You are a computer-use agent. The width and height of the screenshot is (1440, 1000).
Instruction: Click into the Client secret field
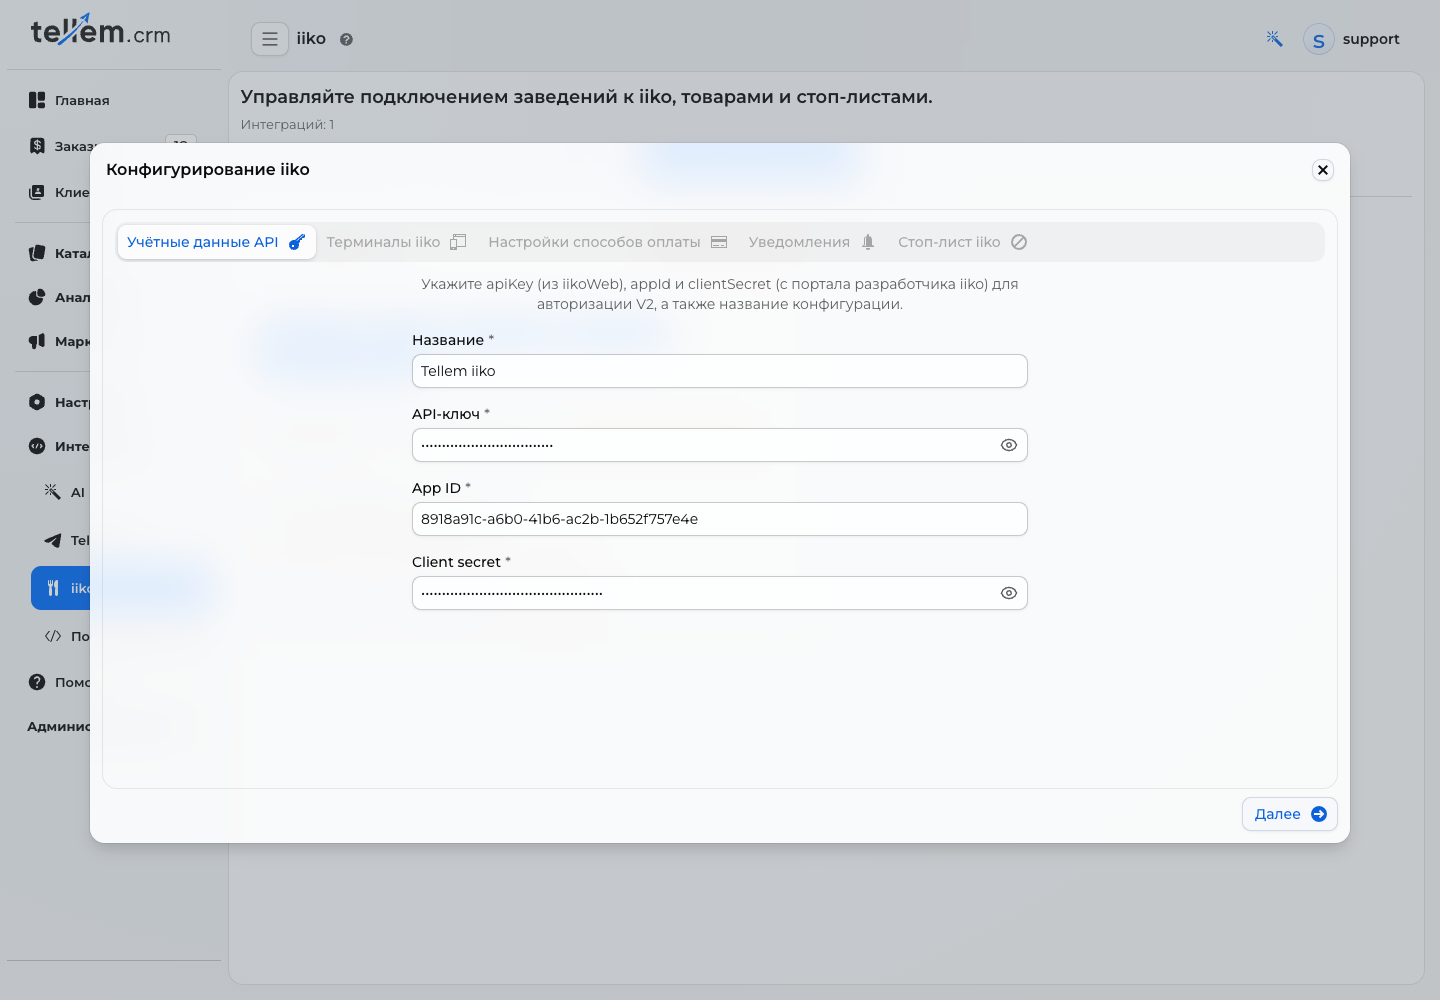click(x=720, y=593)
